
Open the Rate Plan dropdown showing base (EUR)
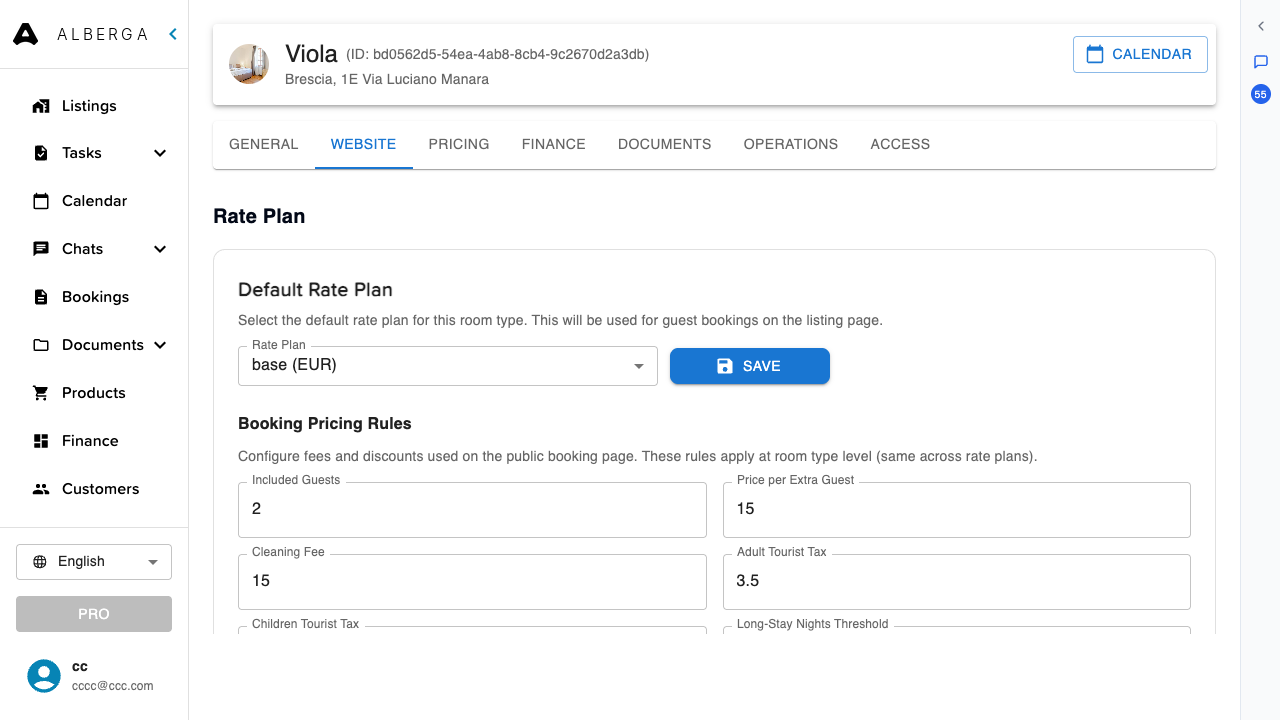coord(448,366)
